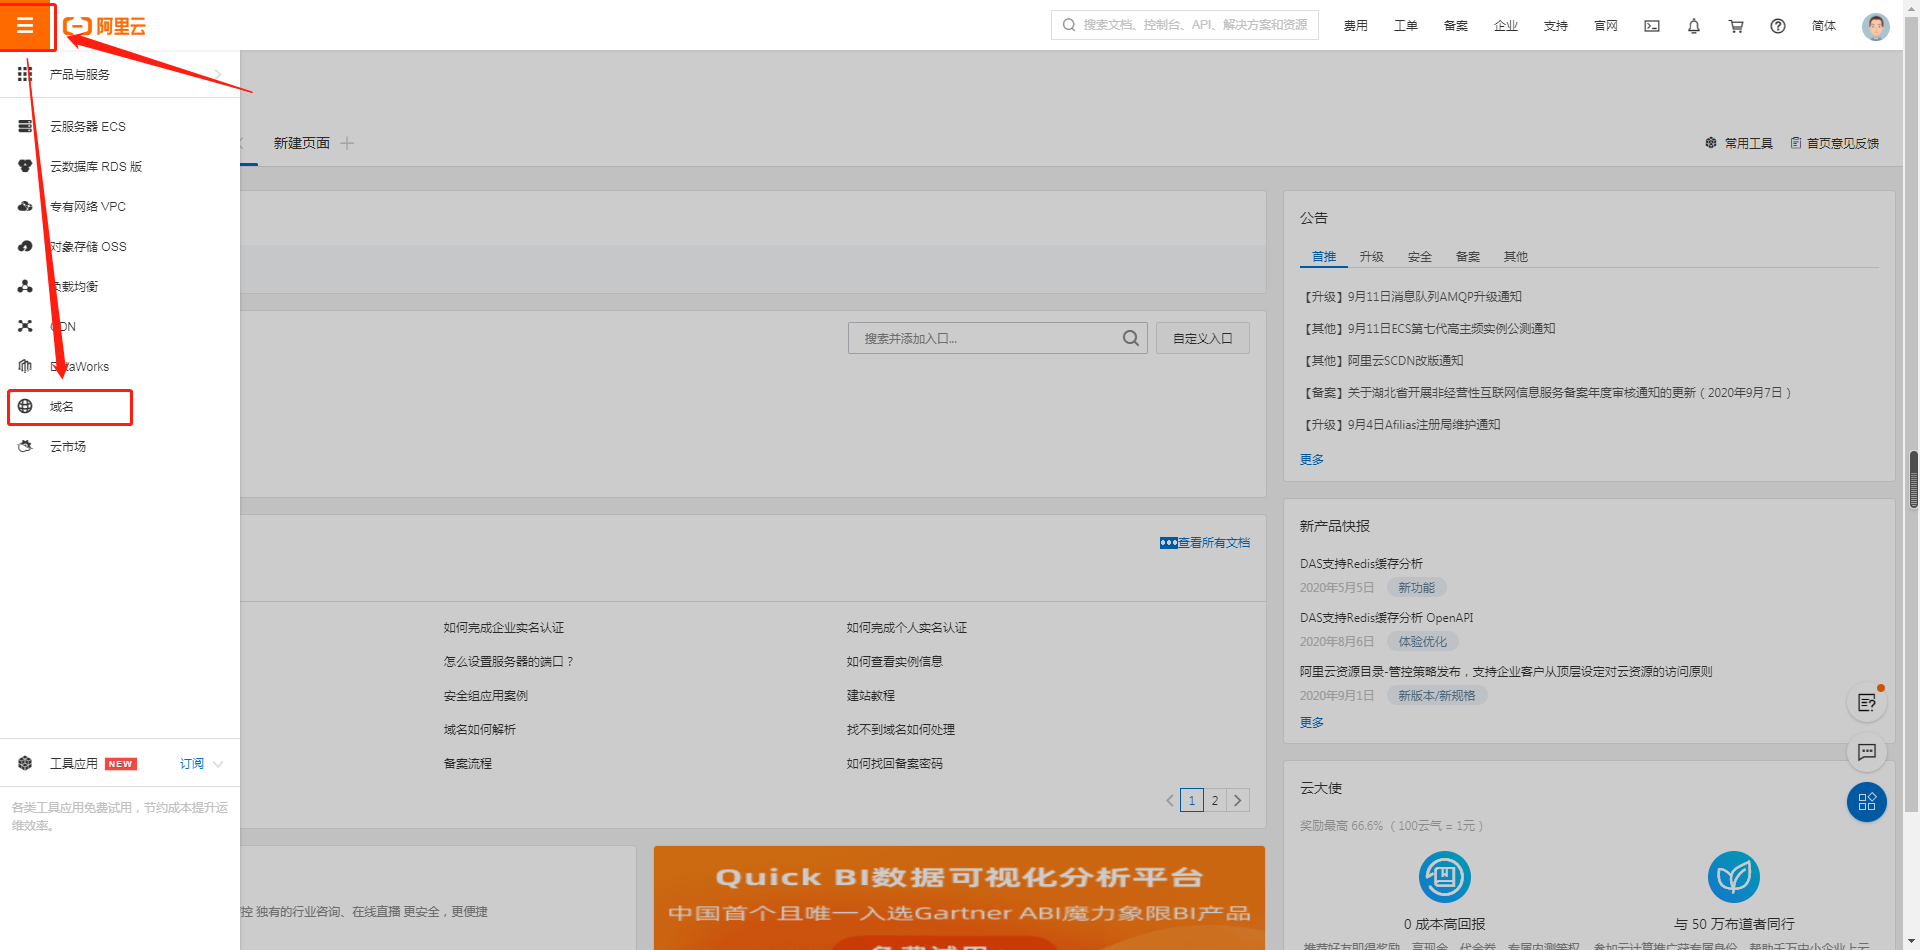Click the help question mark icon
The height and width of the screenshot is (950, 1920).
coord(1778,26)
